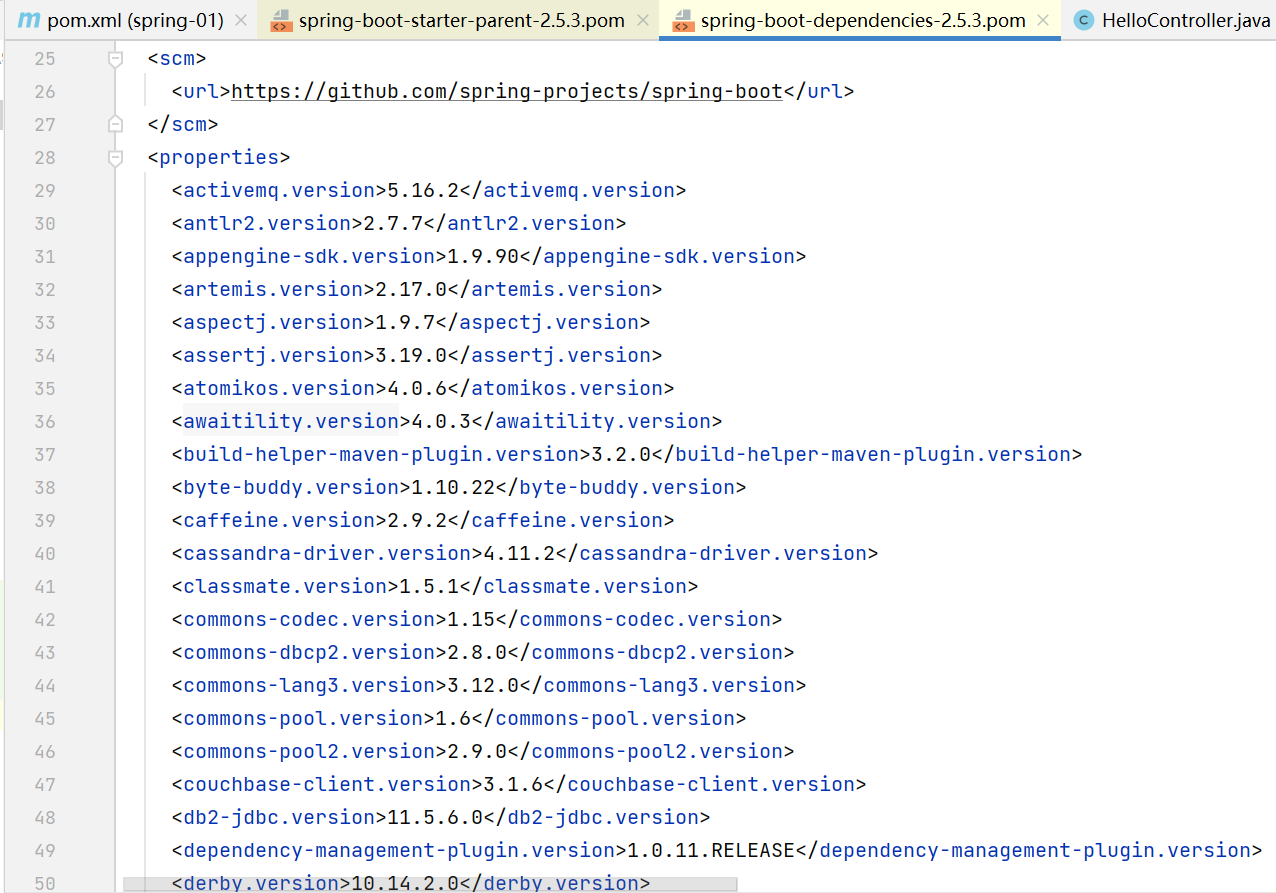Close the spring-boot-starter-parent-2.5.3.pom tab
Image resolution: width=1276 pixels, height=893 pixels.
[641, 20]
